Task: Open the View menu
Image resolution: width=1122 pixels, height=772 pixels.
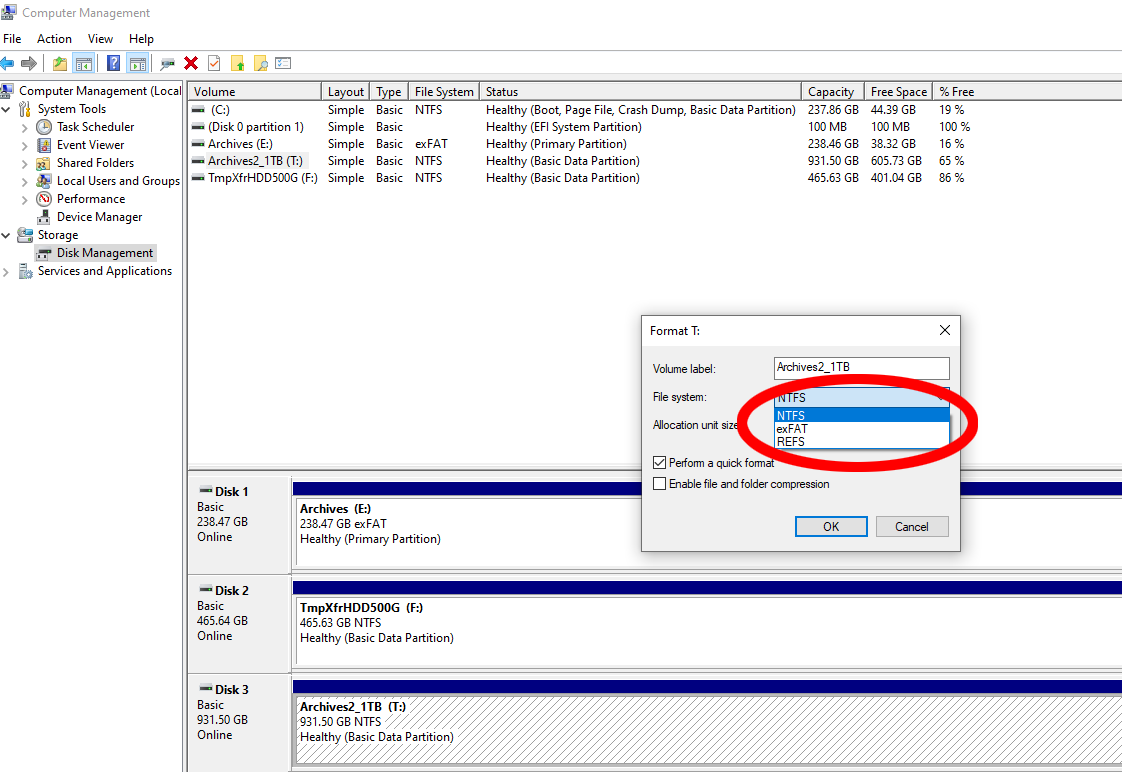Action: (100, 39)
